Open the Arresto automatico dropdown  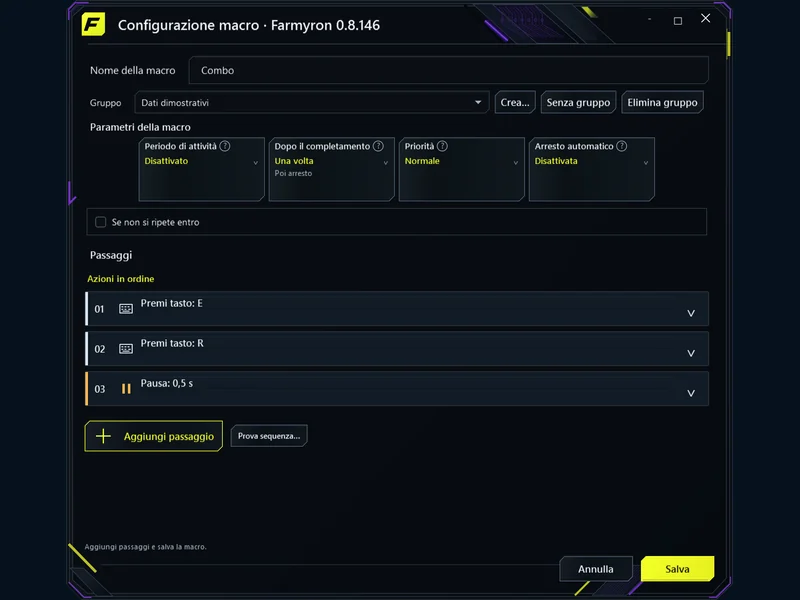(x=592, y=169)
